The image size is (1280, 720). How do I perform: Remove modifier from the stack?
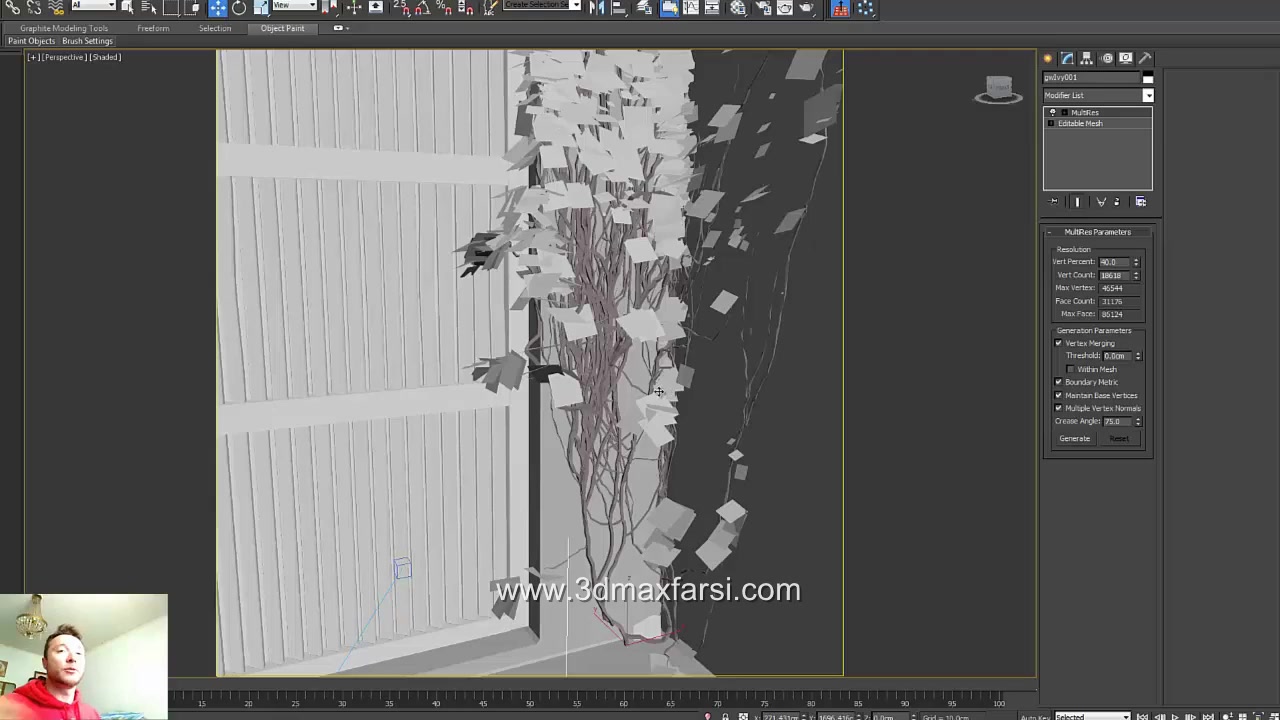(1117, 202)
